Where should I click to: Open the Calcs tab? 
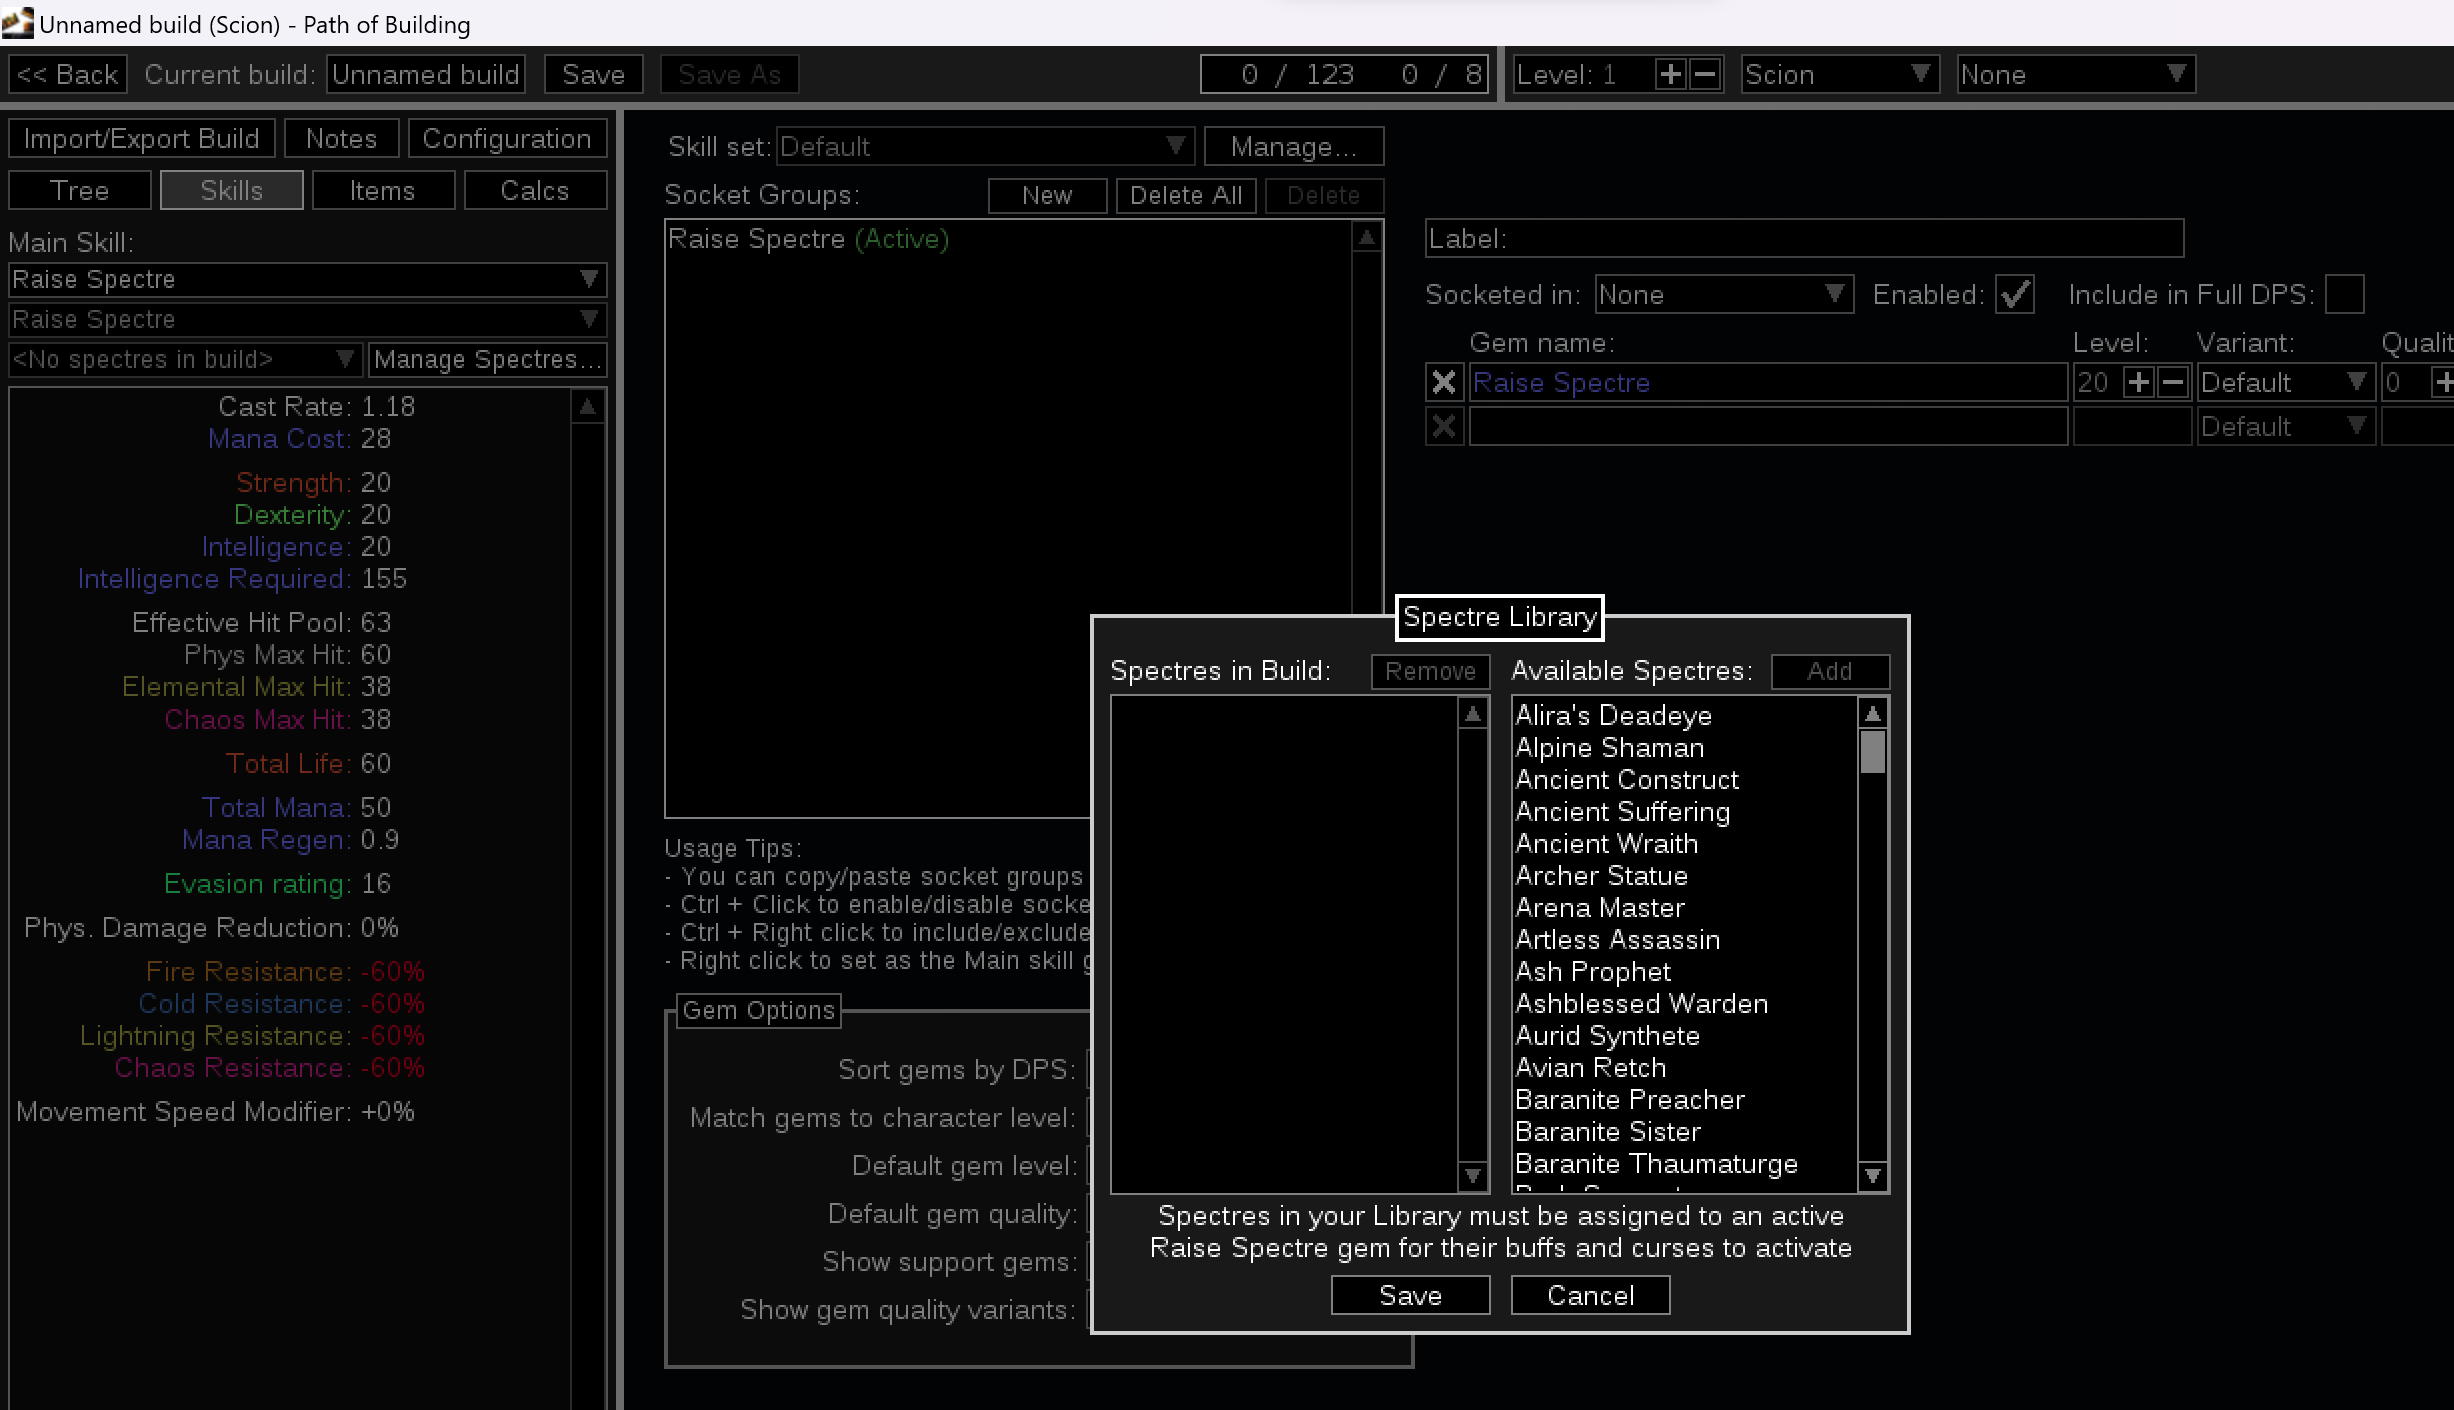pyautogui.click(x=534, y=190)
